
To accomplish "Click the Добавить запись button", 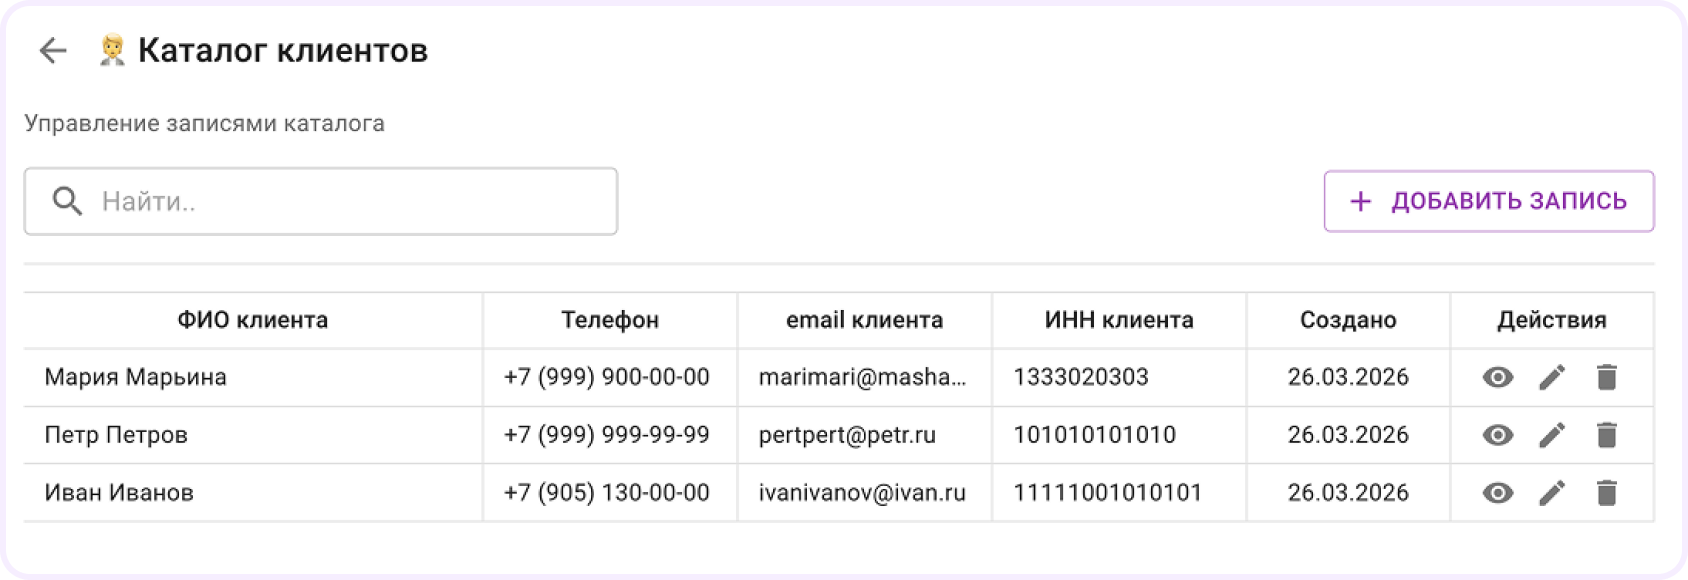I will (1489, 201).
